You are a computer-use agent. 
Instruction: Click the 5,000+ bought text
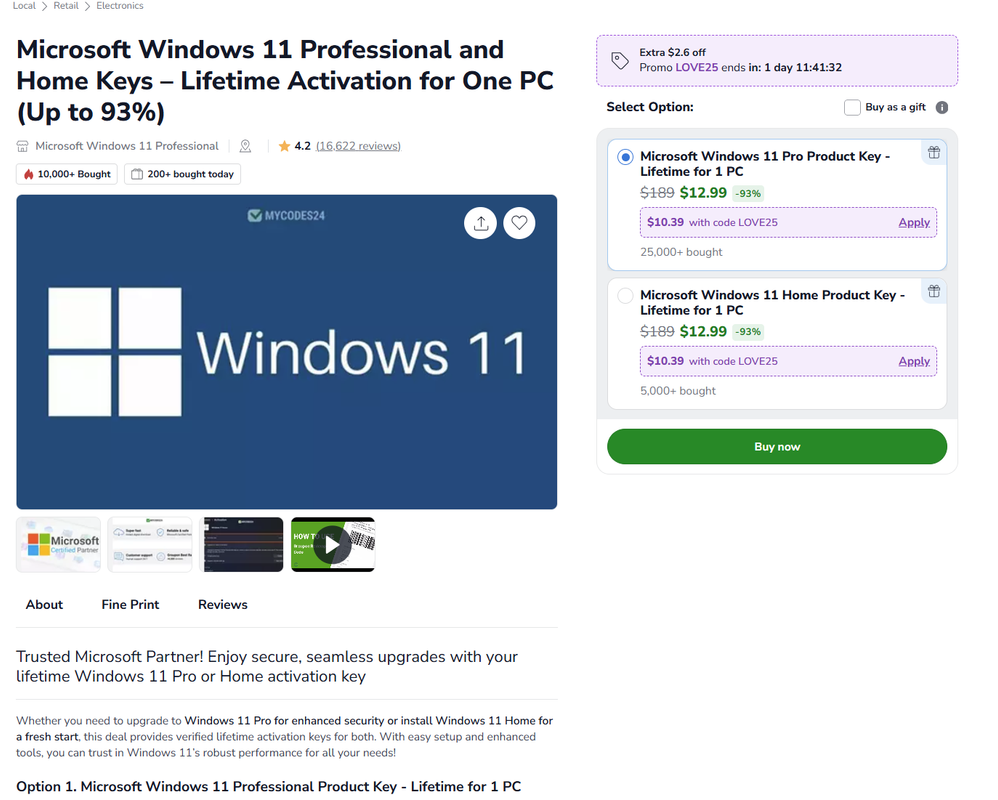point(678,391)
